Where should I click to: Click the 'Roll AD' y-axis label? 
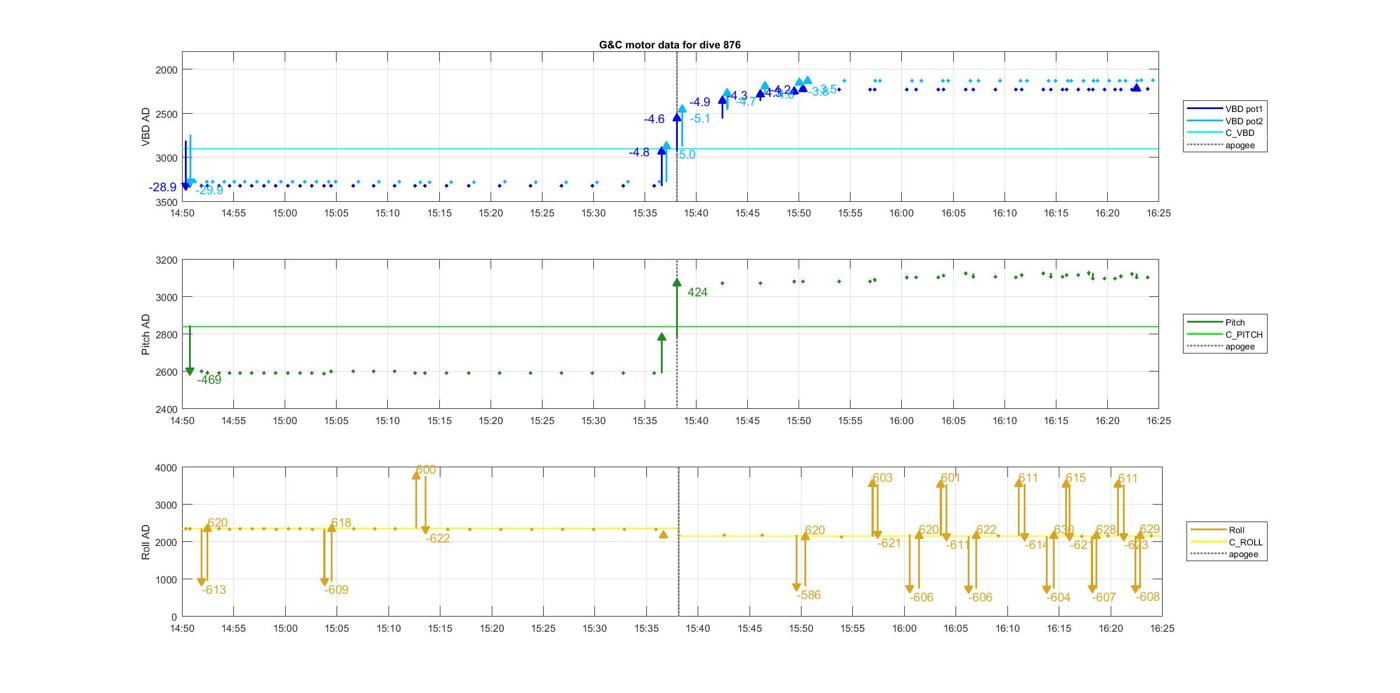click(x=147, y=542)
